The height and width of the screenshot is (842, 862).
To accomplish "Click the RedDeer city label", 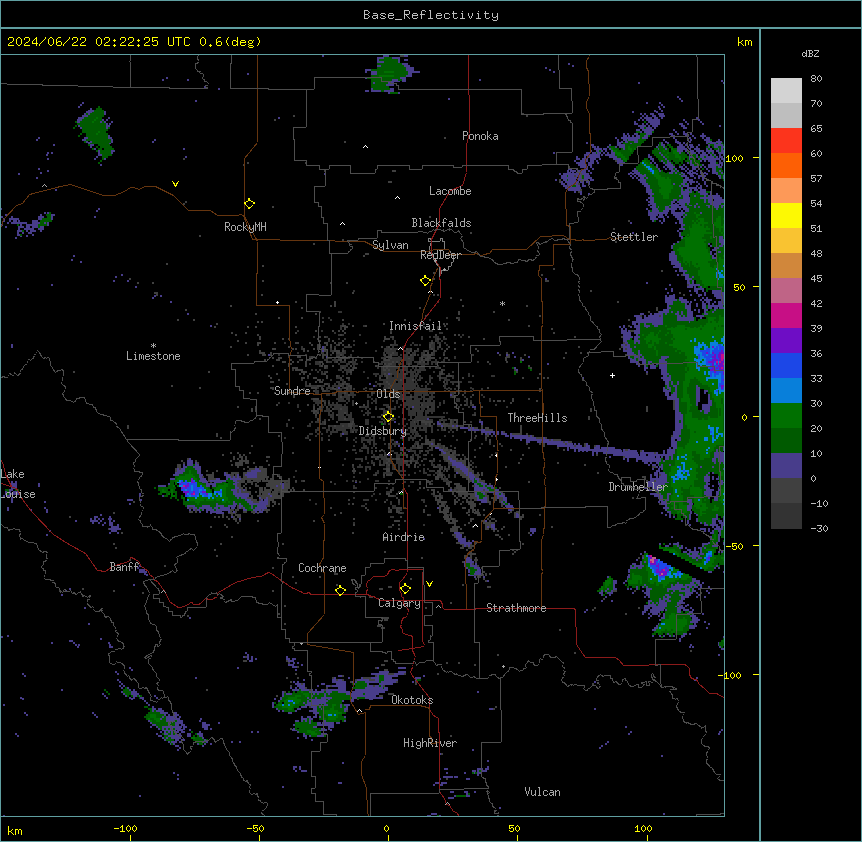I will [x=440, y=255].
